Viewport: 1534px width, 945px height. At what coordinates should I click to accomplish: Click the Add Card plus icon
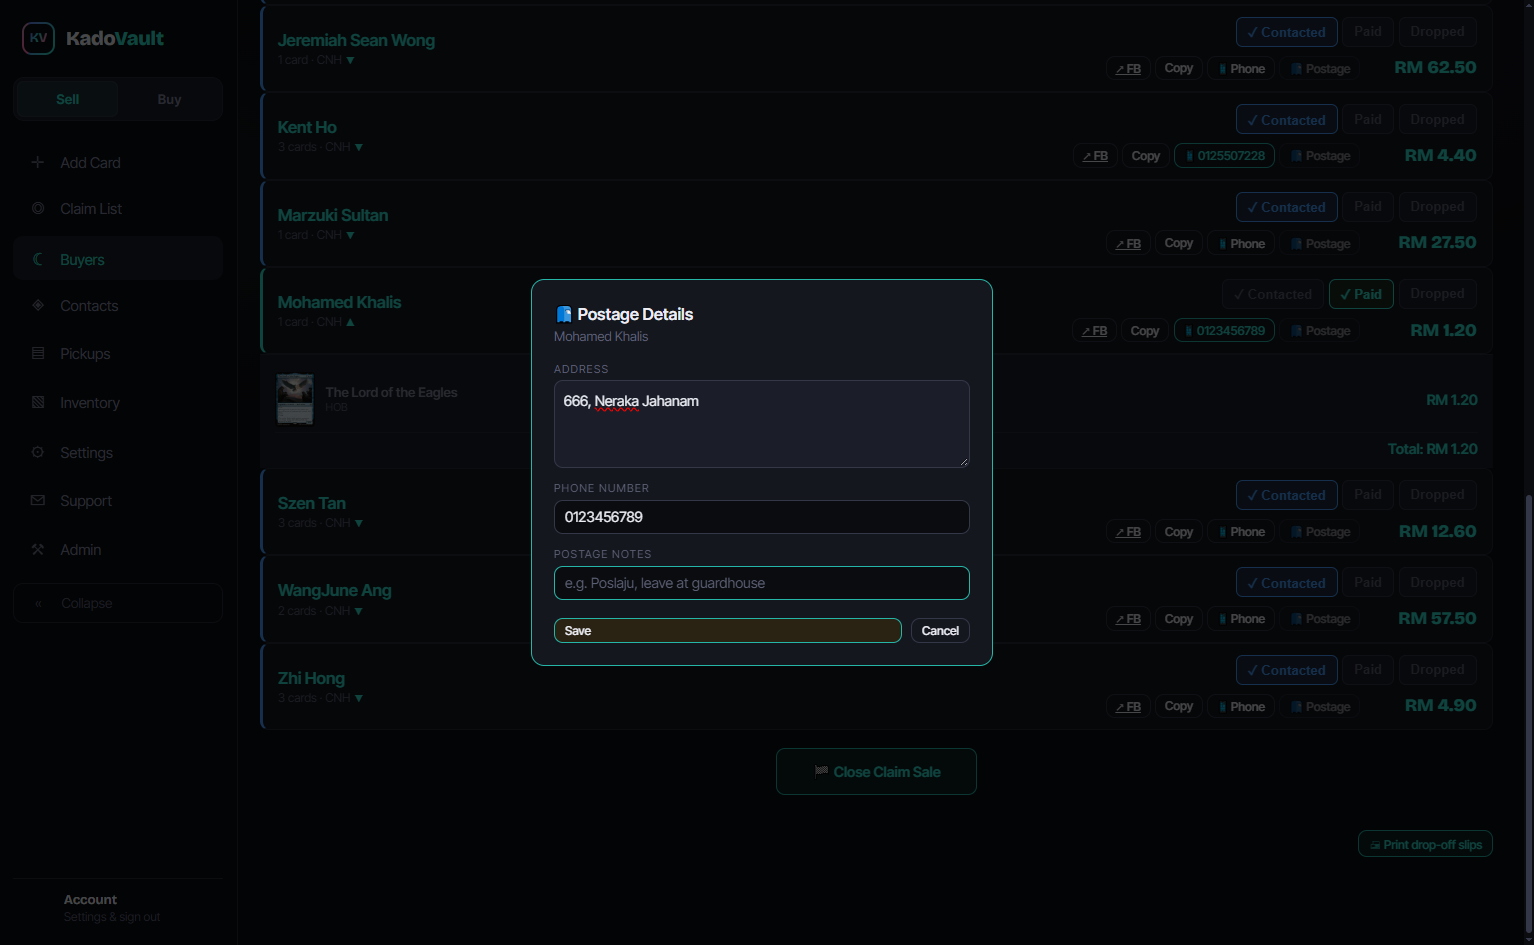[x=38, y=162]
